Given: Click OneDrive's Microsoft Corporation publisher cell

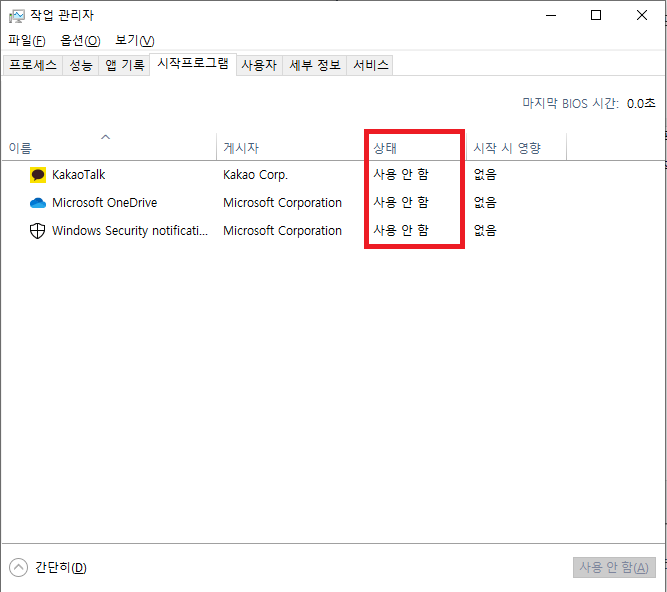Looking at the screenshot, I should (x=282, y=203).
